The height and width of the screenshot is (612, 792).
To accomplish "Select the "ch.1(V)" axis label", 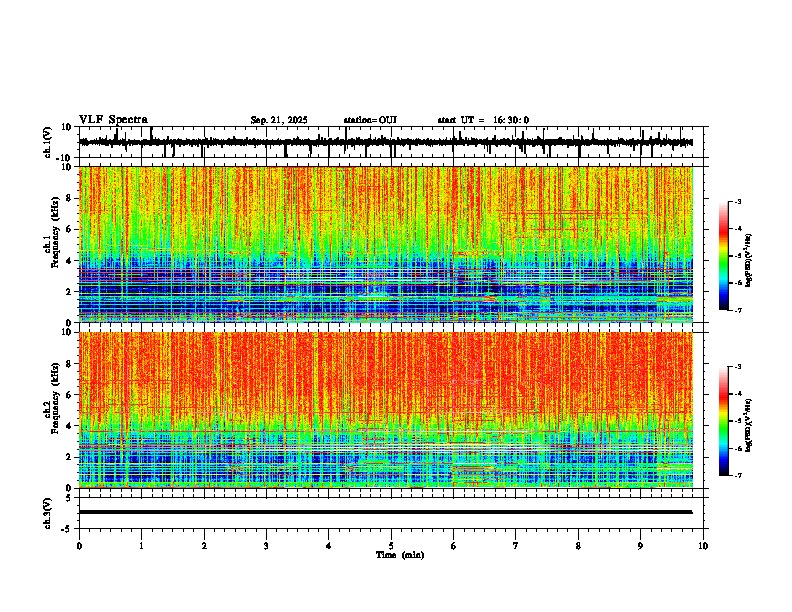I will pyautogui.click(x=48, y=142).
